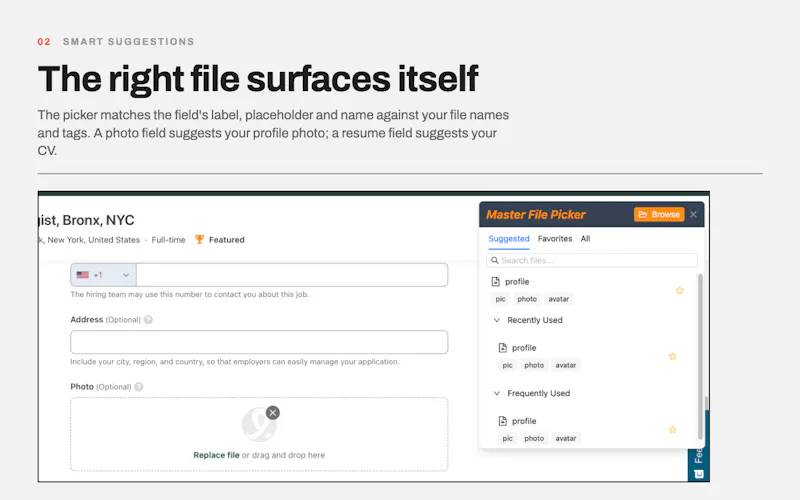Star the top suggested profile file

[680, 290]
